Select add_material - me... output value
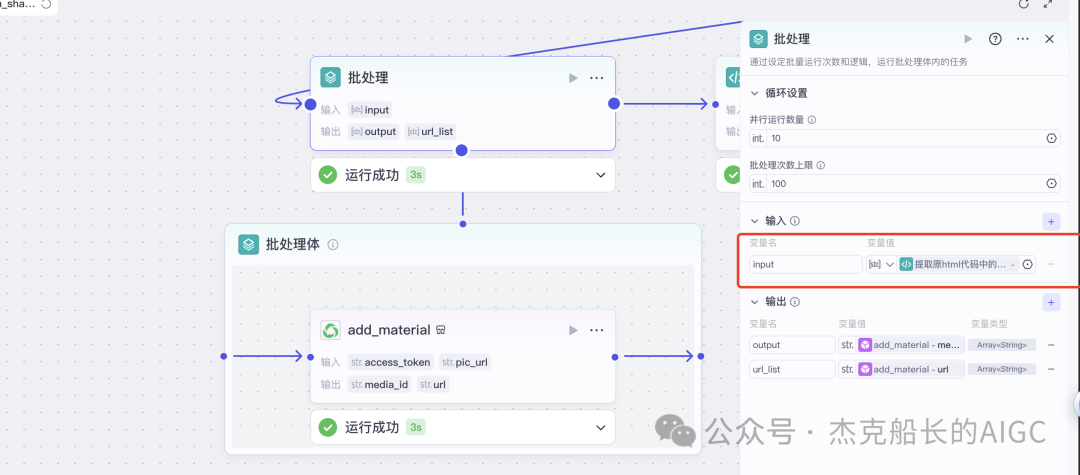The height and width of the screenshot is (475, 1080). [x=910, y=345]
